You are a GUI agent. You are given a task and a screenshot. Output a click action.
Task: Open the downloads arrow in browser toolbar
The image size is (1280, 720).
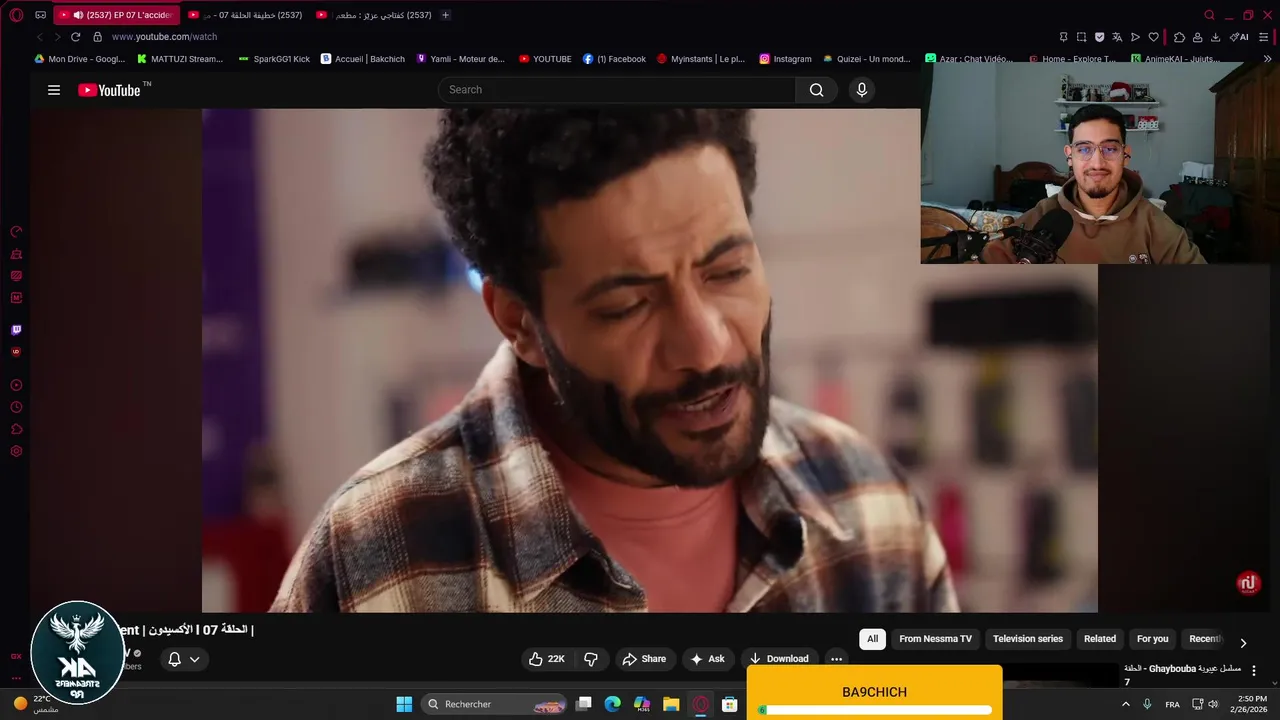point(1215,37)
